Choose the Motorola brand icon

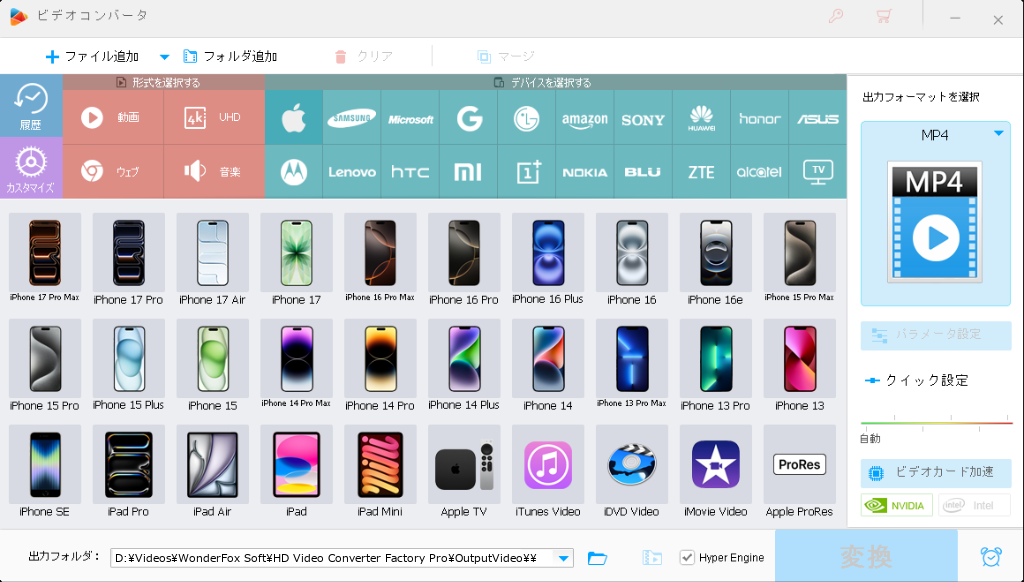294,172
